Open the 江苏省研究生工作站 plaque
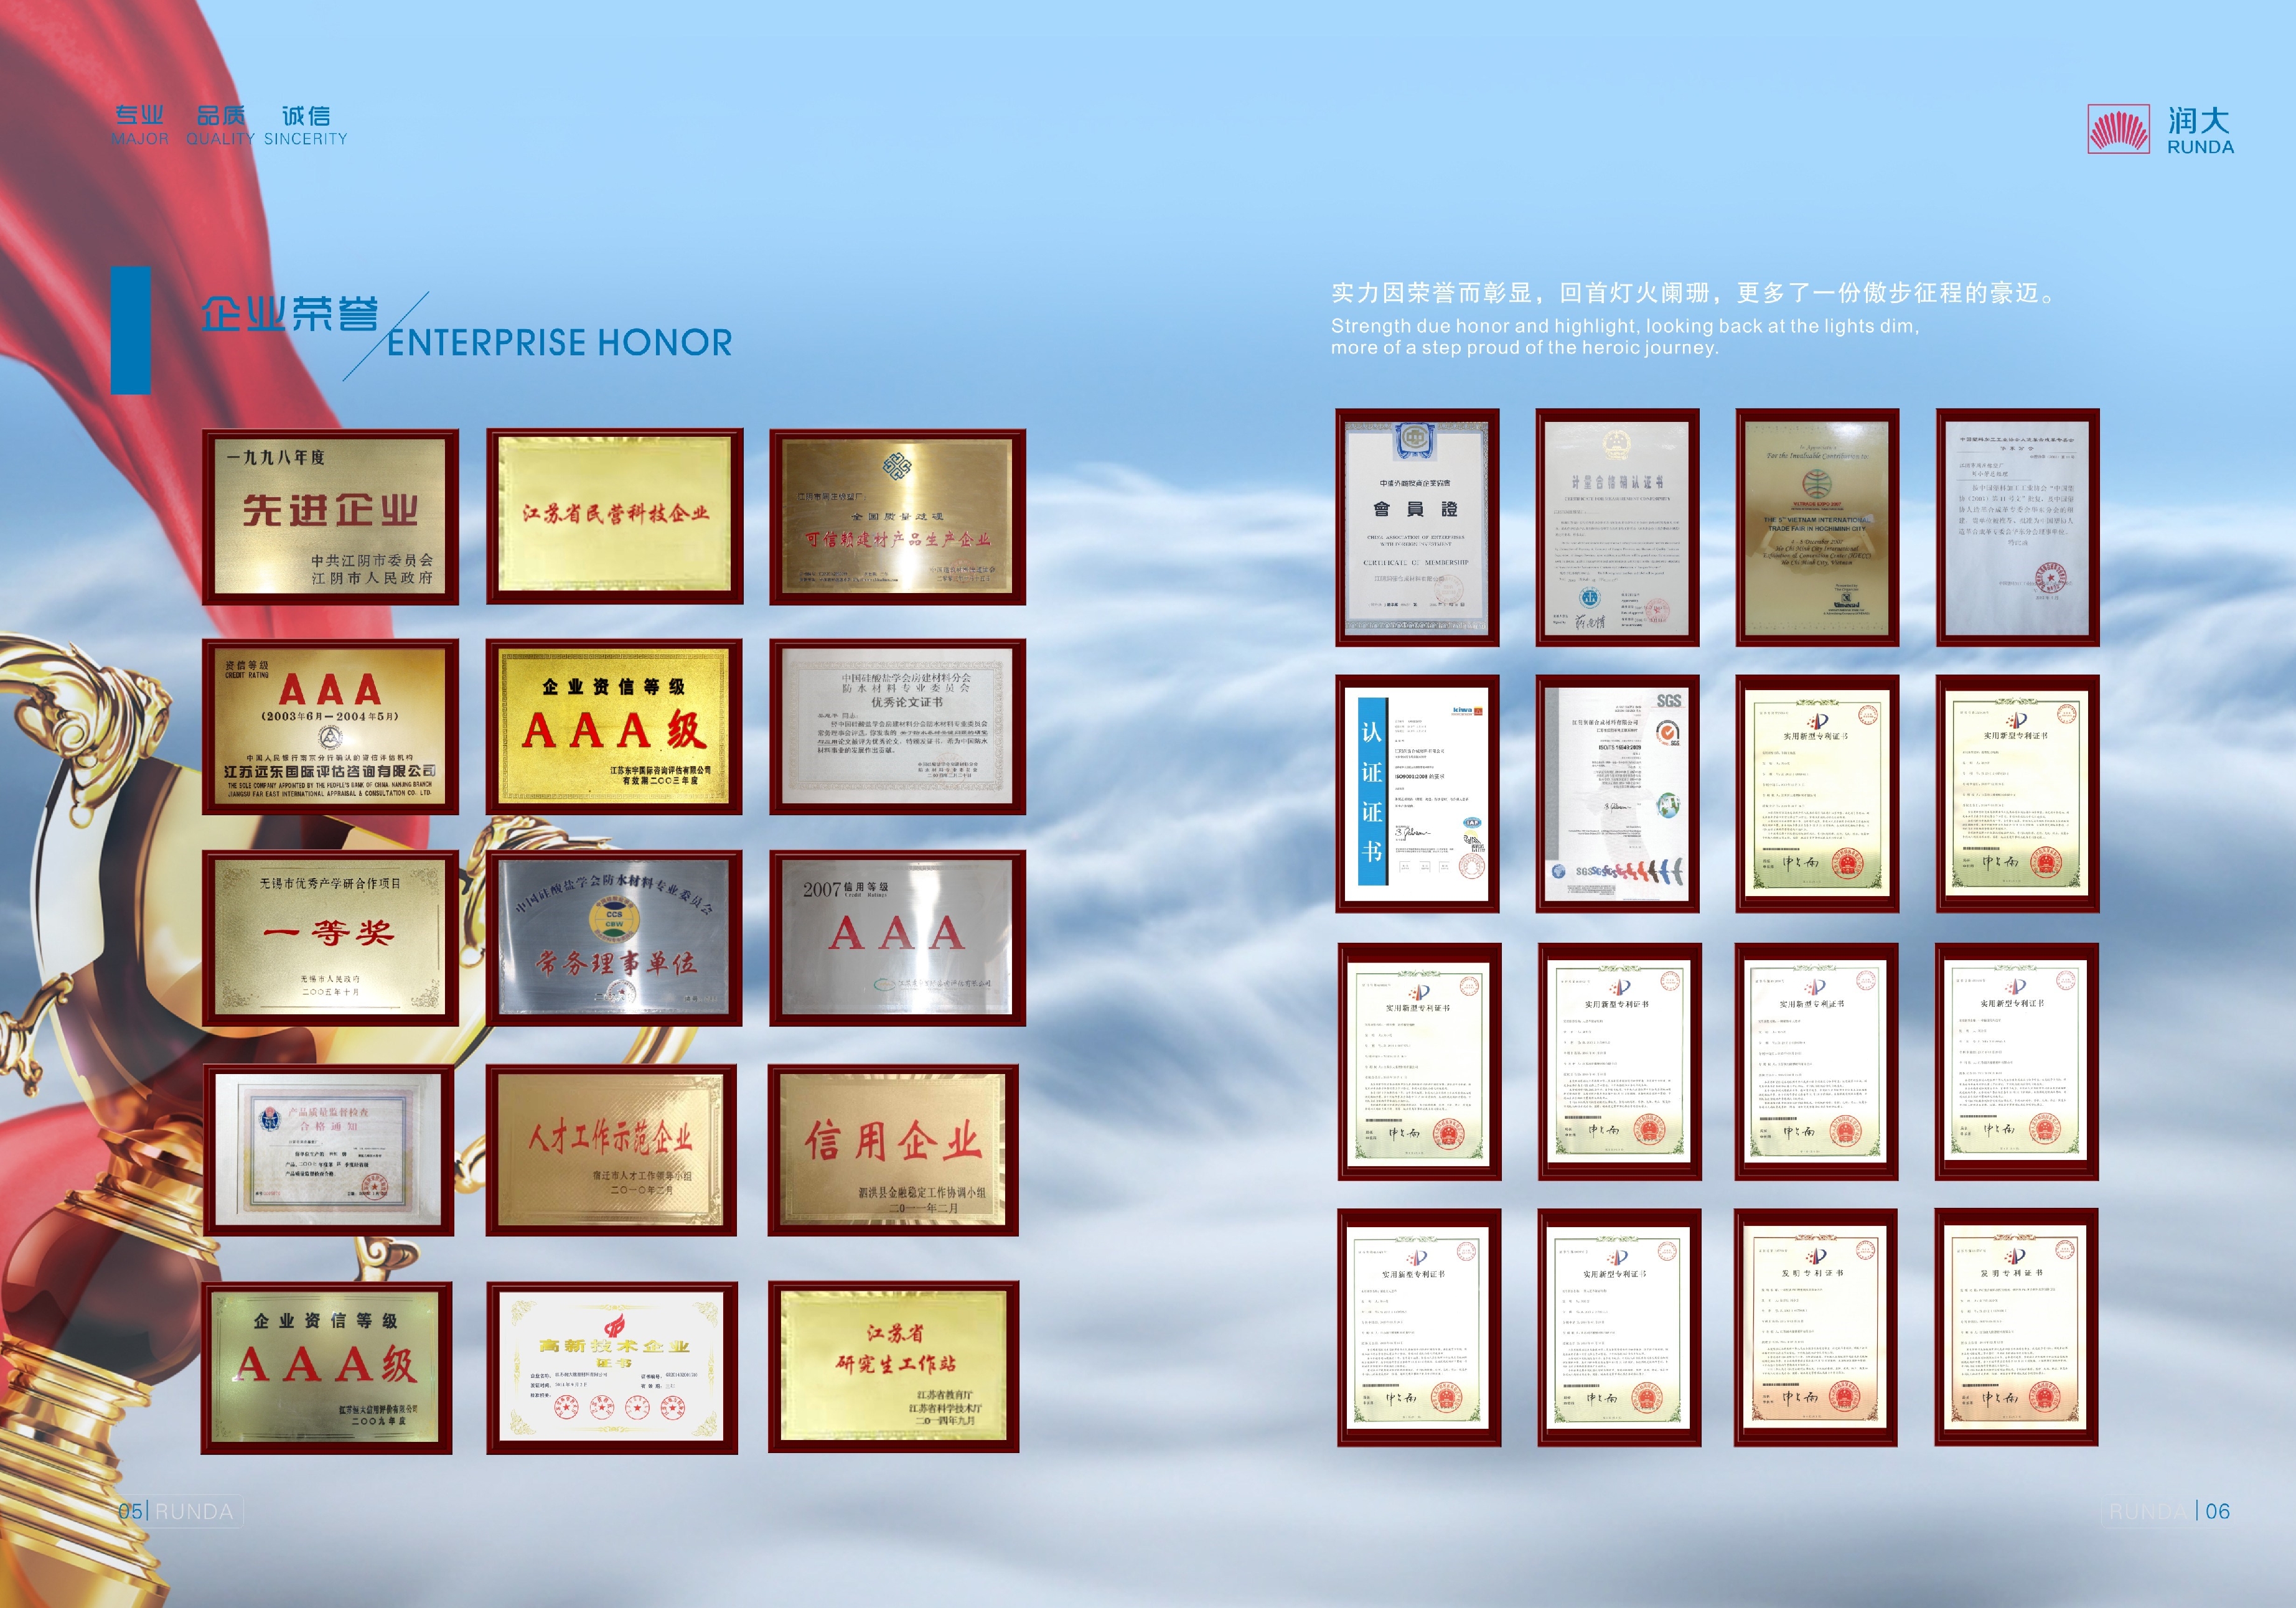This screenshot has width=2296, height=1608. pyautogui.click(x=893, y=1367)
